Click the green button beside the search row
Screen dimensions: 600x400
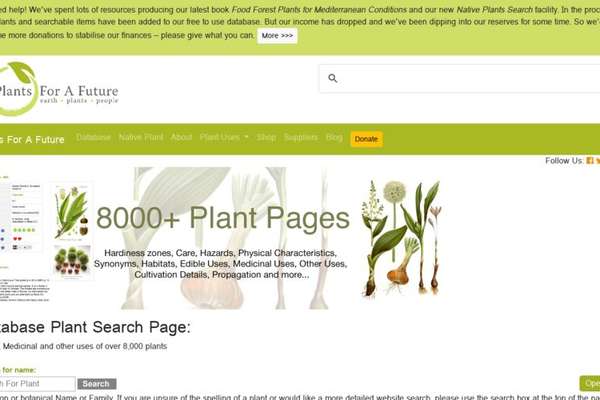[x=590, y=384]
